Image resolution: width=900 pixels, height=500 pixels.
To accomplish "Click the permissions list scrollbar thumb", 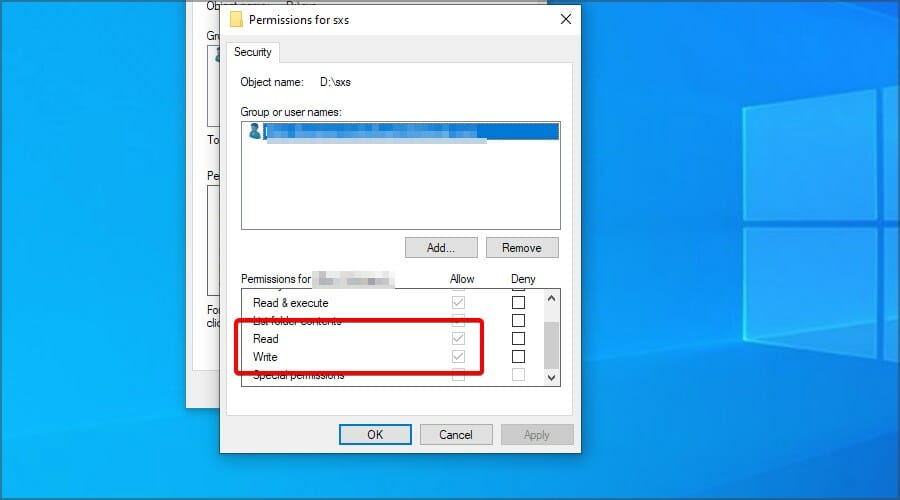I will [551, 345].
